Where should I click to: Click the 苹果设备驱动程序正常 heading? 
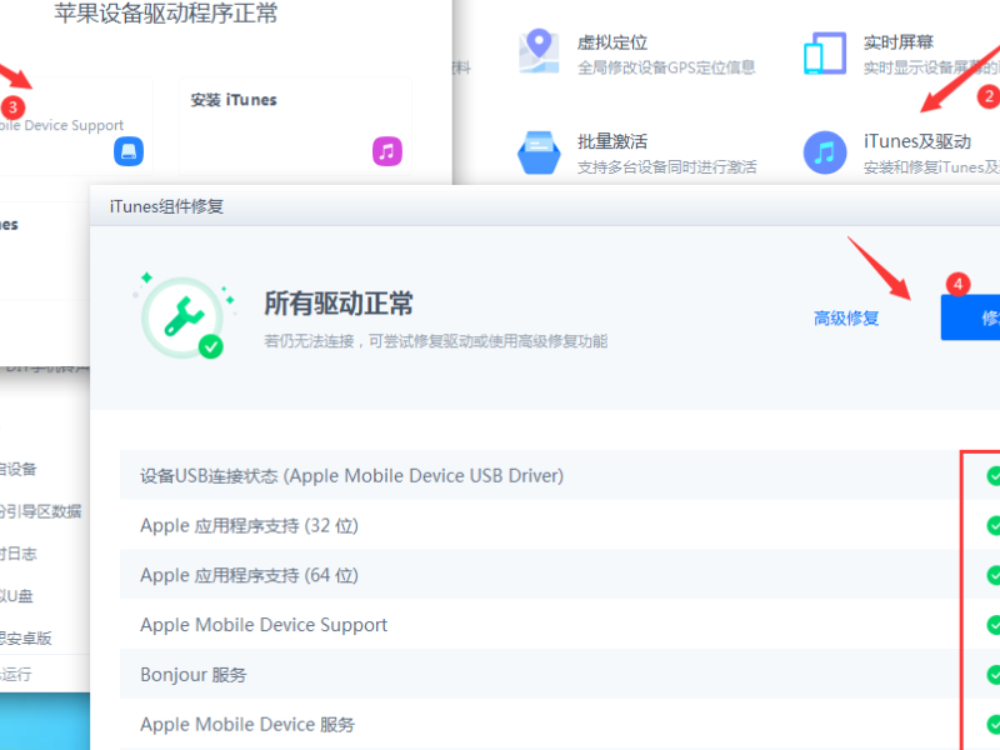coord(166,13)
